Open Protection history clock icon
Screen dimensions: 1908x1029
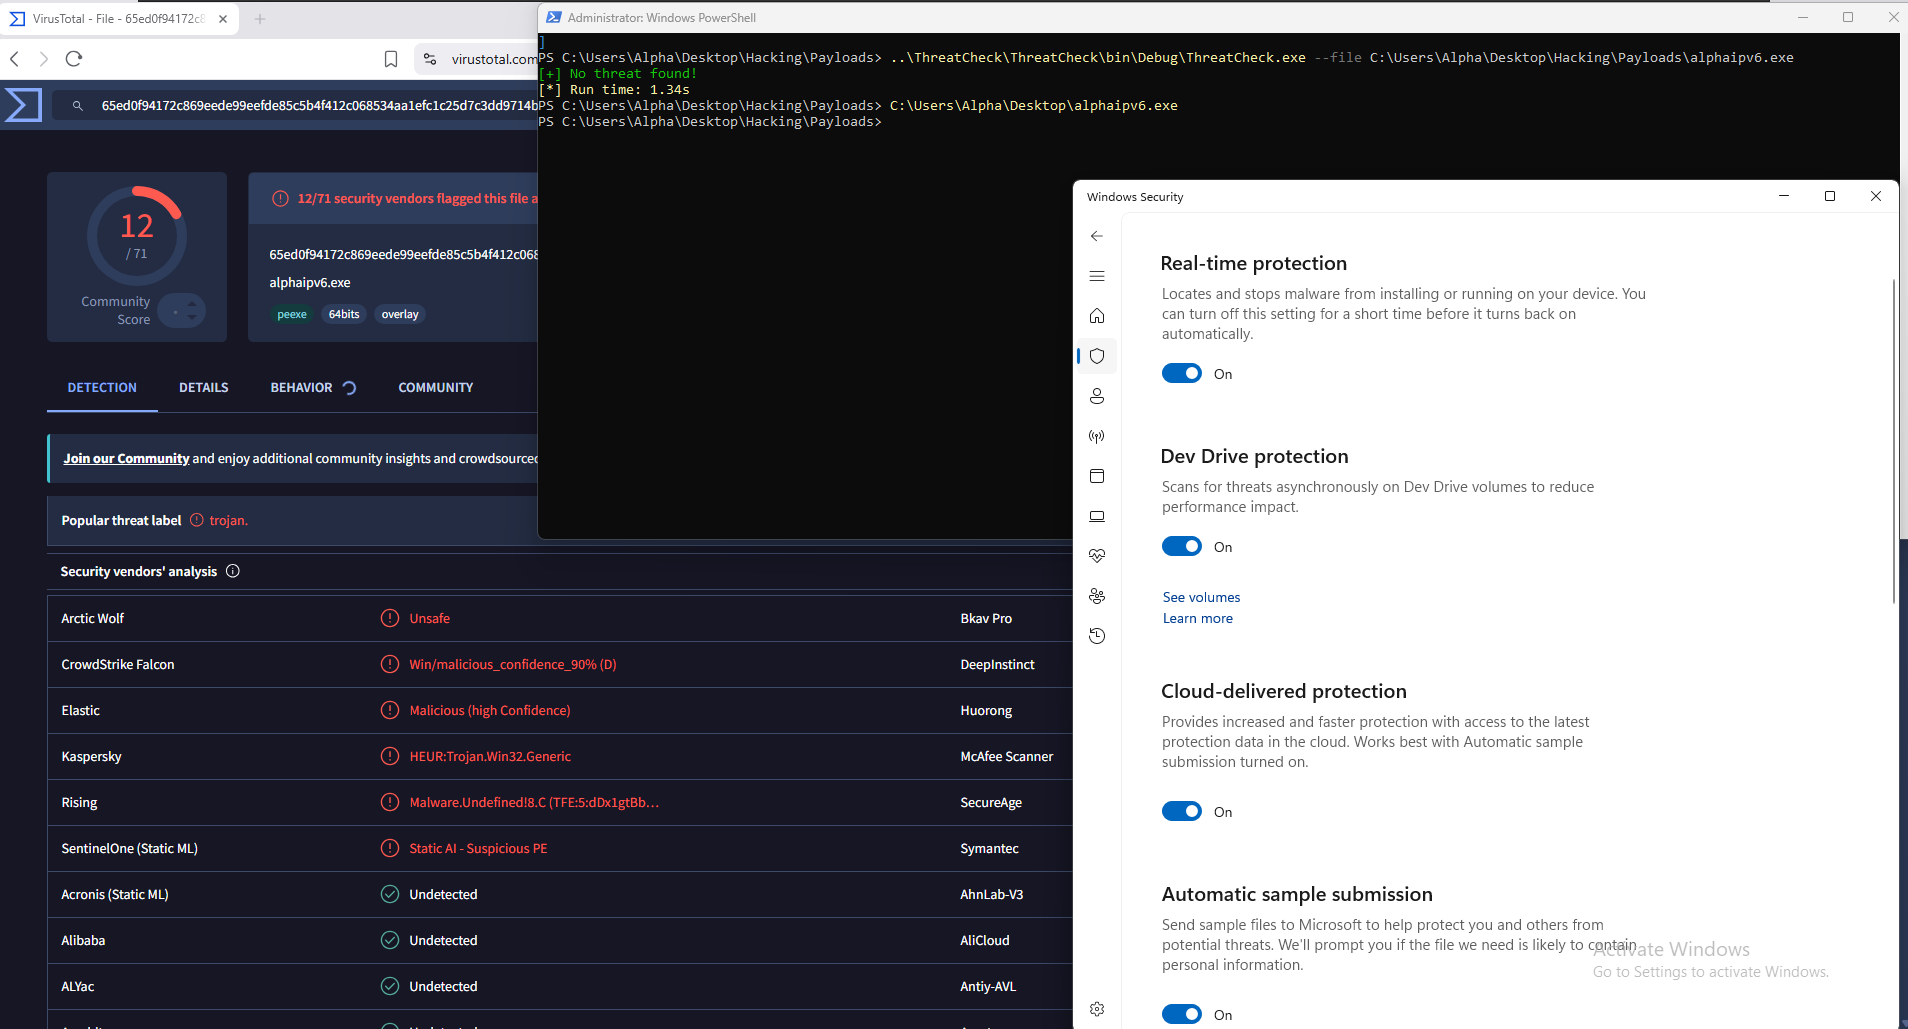point(1097,636)
